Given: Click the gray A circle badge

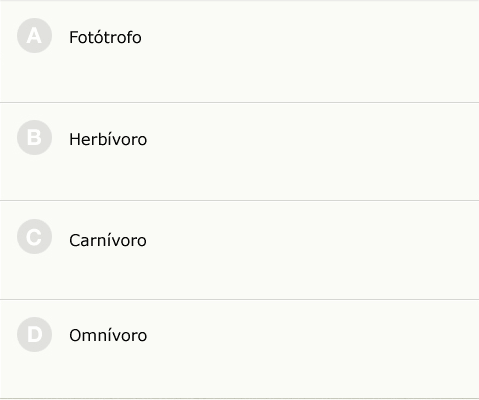Looking at the screenshot, I should [34, 36].
